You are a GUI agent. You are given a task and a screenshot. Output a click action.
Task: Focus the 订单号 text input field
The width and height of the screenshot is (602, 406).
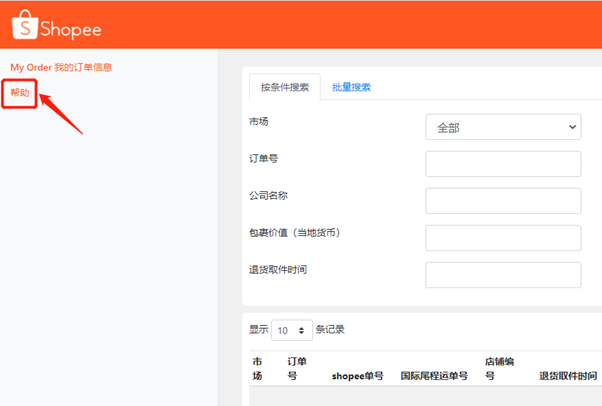[x=503, y=164]
